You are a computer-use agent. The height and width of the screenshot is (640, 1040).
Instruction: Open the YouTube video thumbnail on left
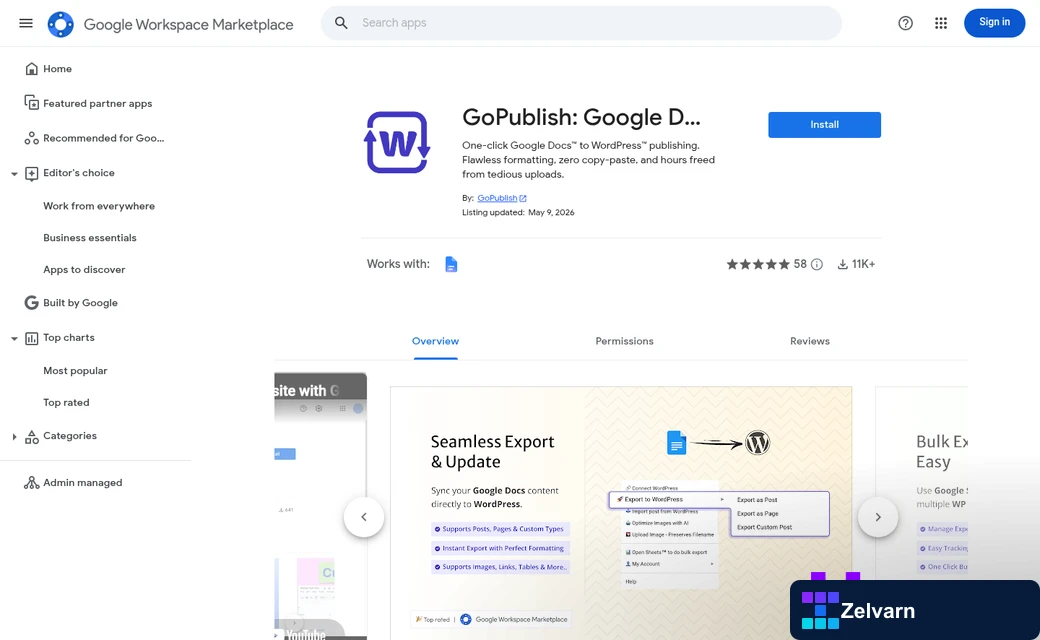(x=320, y=506)
